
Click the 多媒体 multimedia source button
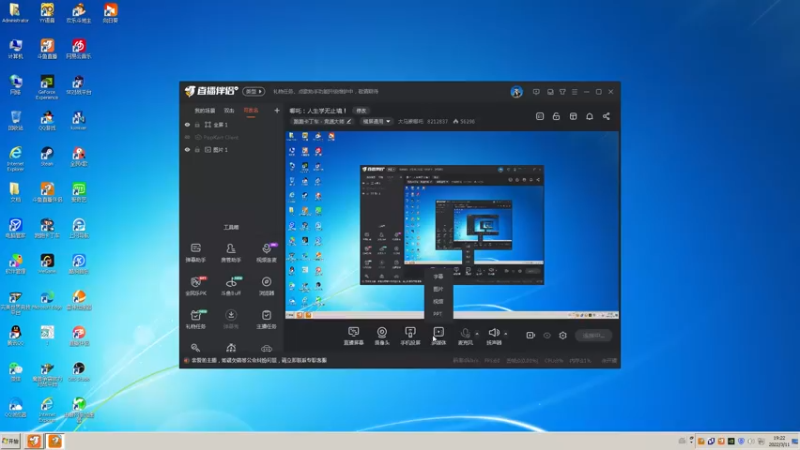point(438,336)
